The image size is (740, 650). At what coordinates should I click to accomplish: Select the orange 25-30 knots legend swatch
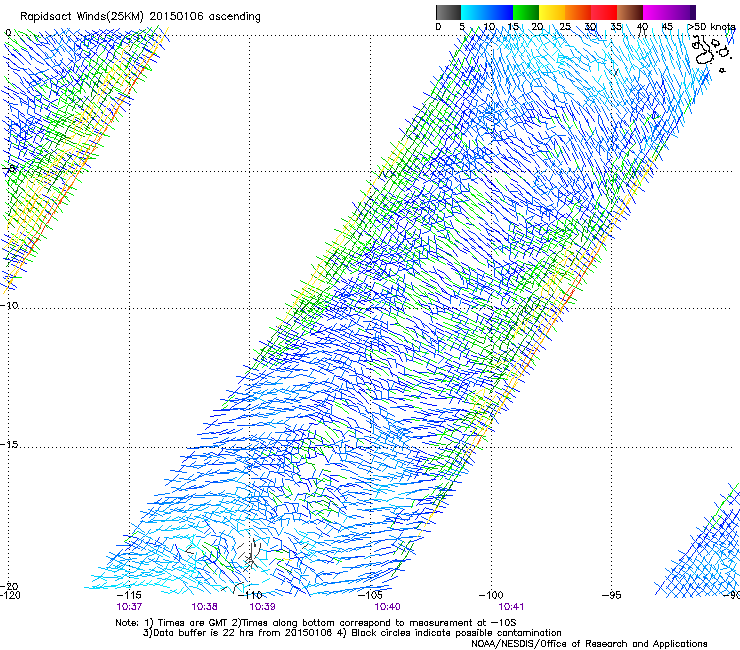pos(578,12)
